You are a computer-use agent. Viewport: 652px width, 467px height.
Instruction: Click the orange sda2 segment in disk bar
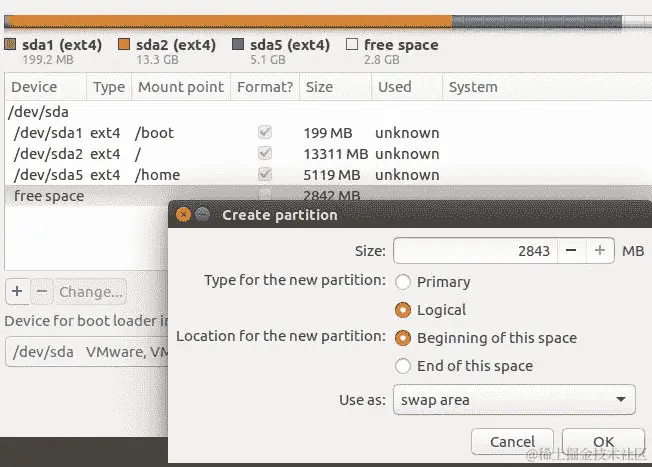tap(231, 22)
